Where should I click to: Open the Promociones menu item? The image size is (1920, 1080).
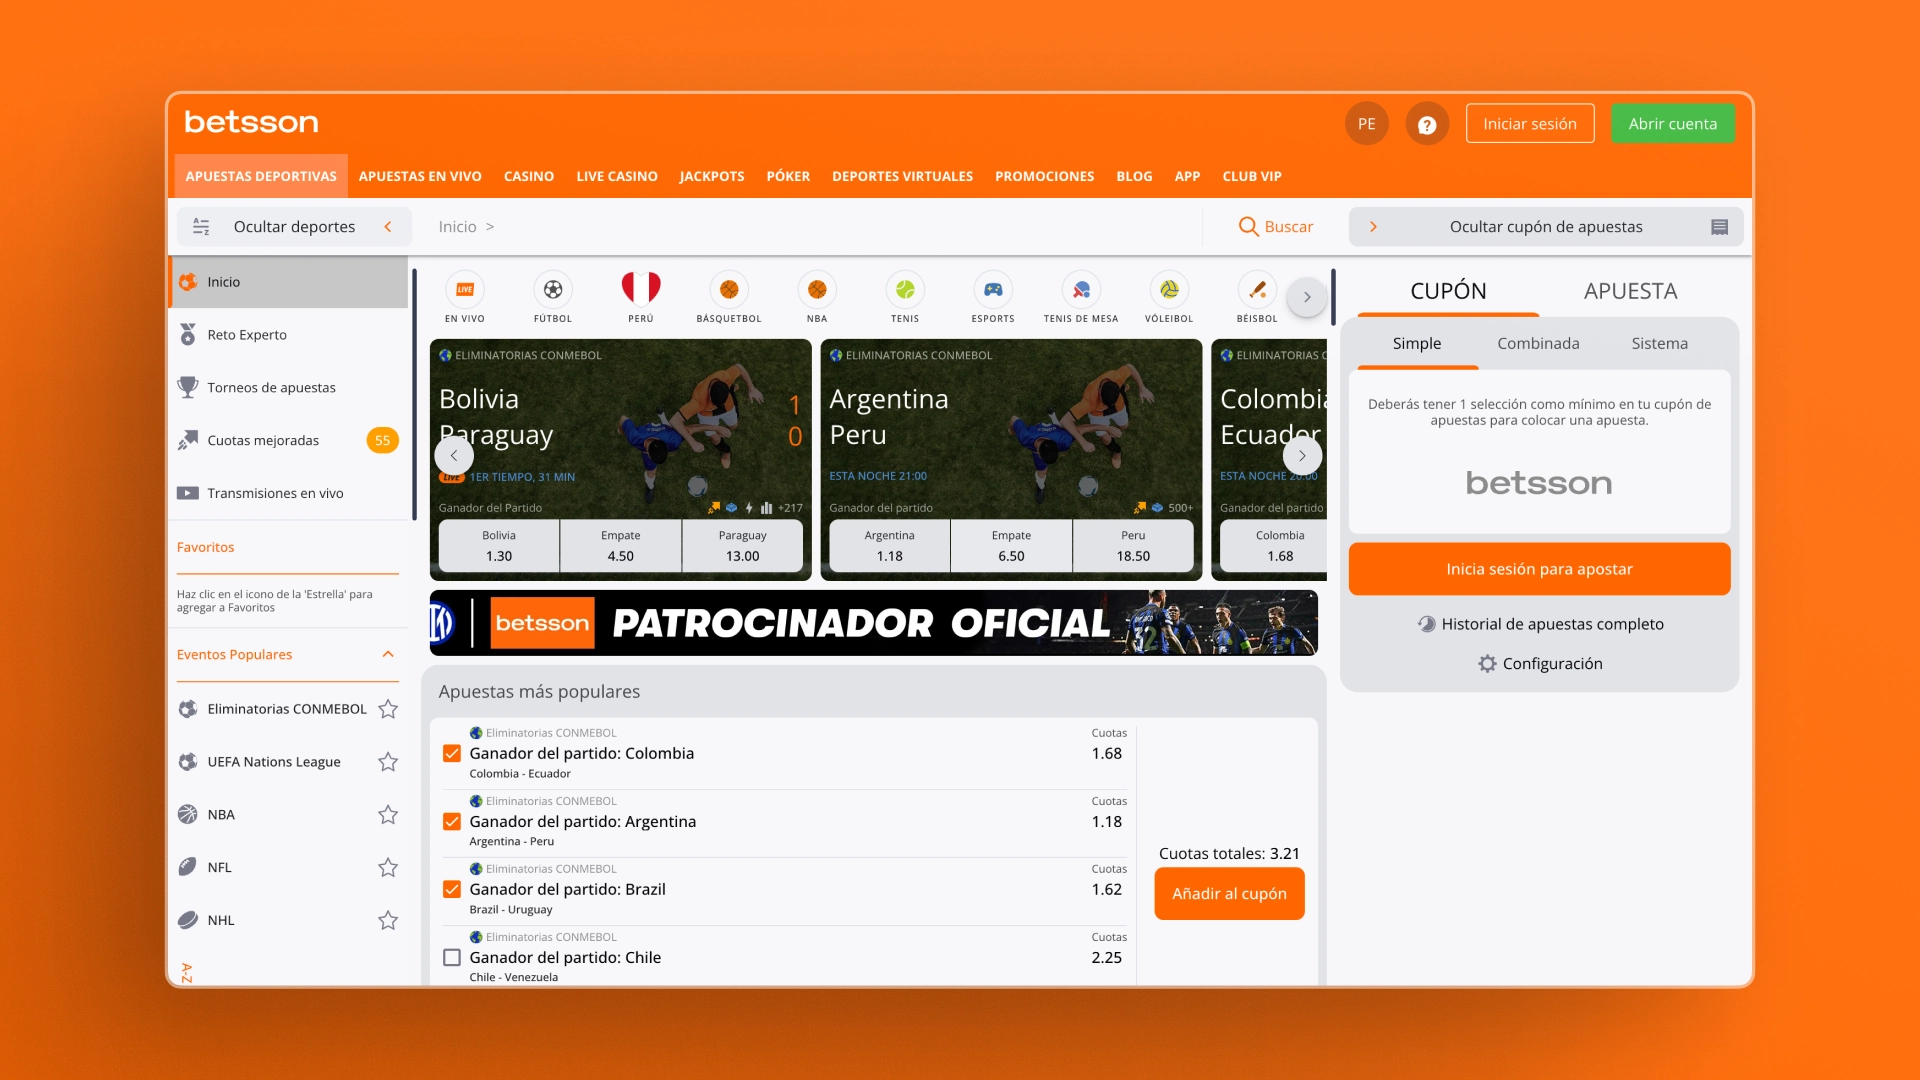coord(1044,176)
